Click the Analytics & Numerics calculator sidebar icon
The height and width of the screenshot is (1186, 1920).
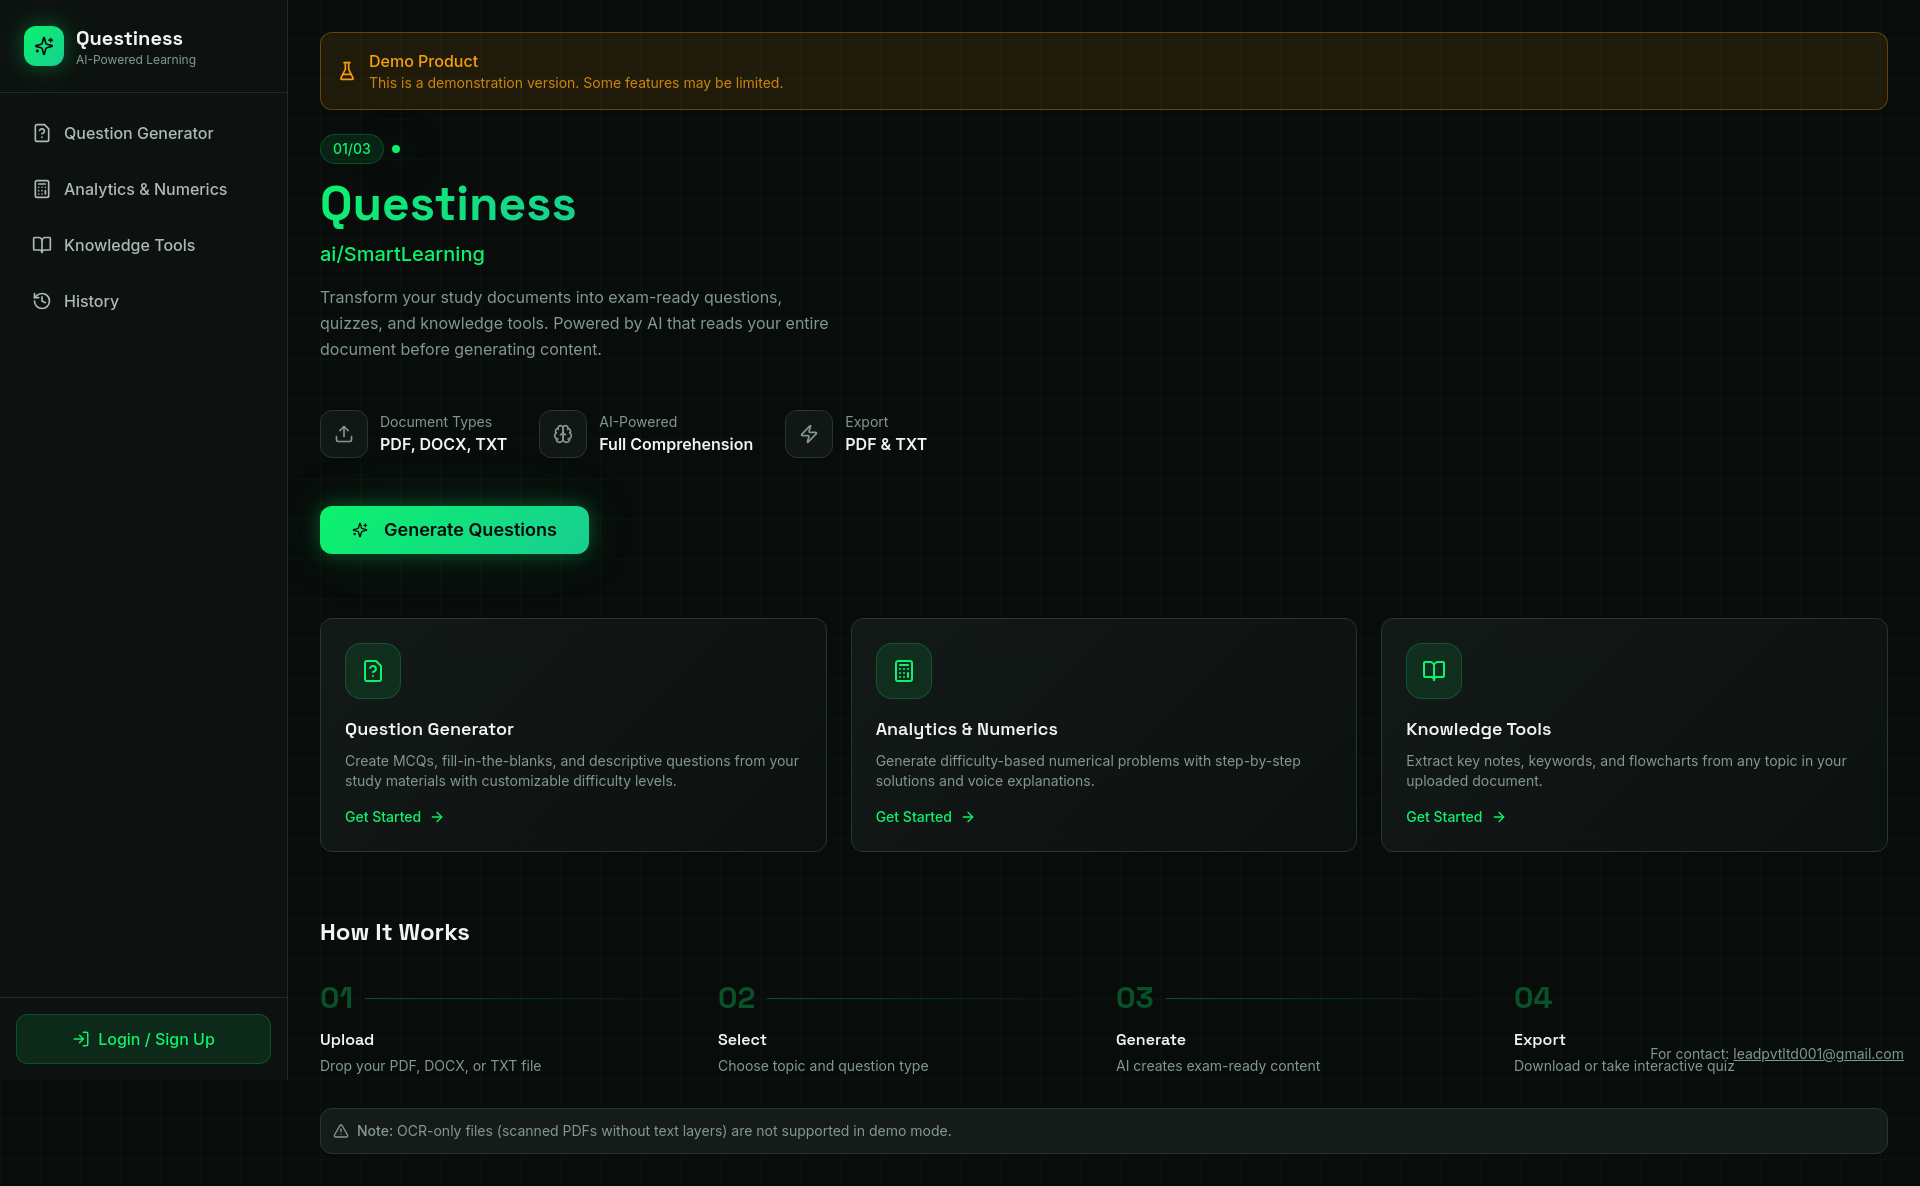coord(41,188)
